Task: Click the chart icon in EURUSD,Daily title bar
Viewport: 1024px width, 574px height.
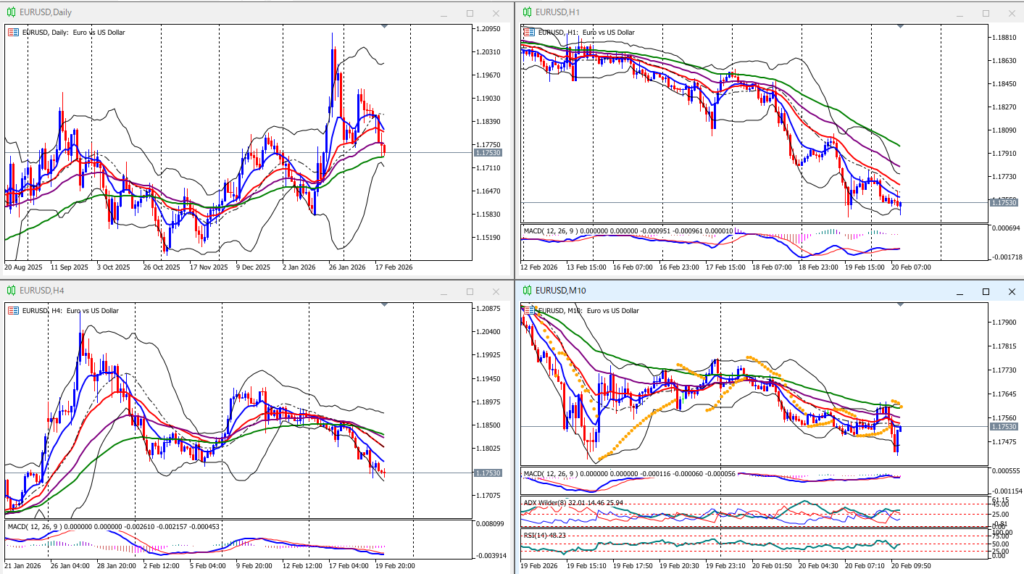Action: (x=11, y=12)
